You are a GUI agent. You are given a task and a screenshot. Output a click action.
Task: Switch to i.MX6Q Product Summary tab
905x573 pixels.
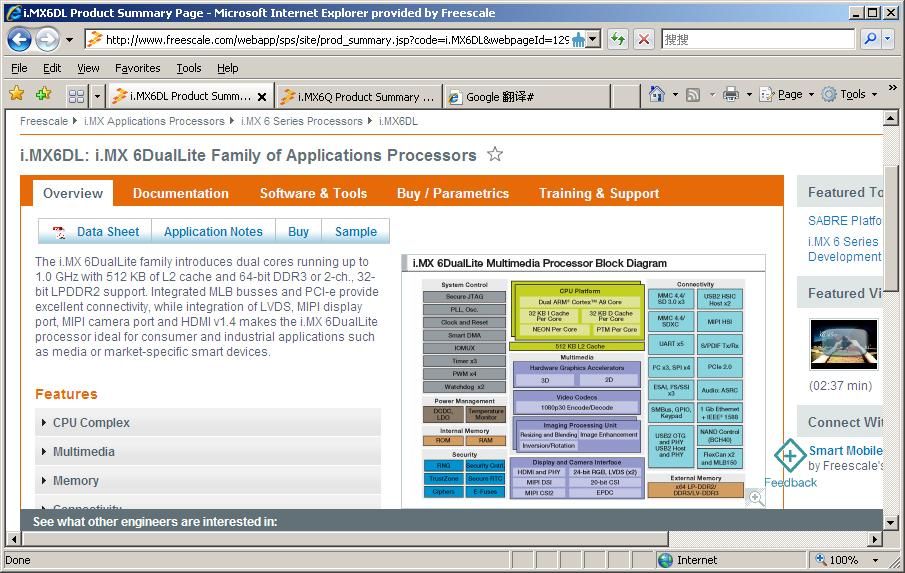[x=358, y=96]
